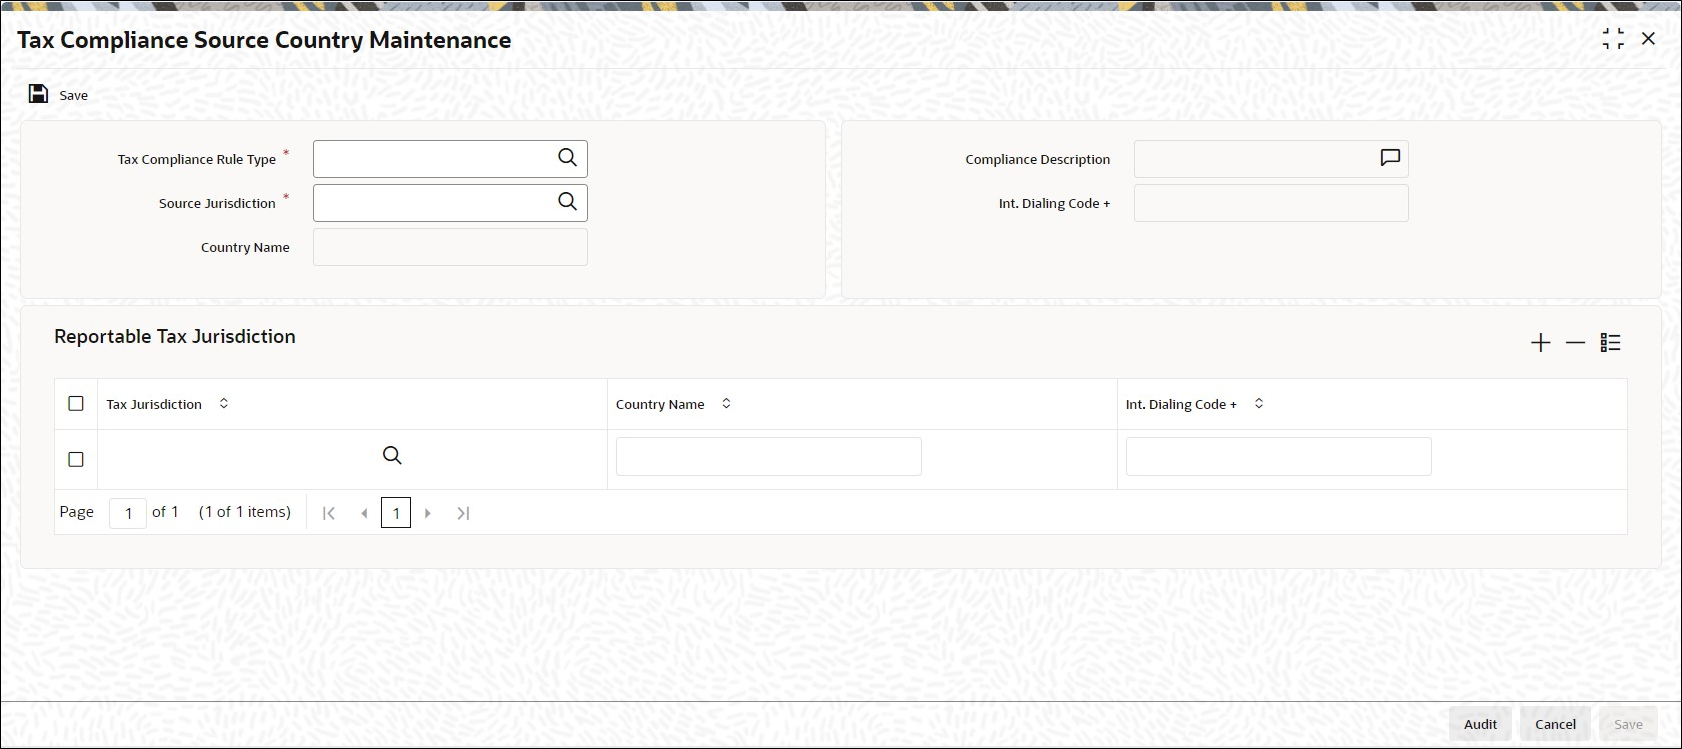Viewport: 1682px width, 749px height.
Task: Add a row to Reportable Tax Jurisdiction
Action: coord(1541,343)
